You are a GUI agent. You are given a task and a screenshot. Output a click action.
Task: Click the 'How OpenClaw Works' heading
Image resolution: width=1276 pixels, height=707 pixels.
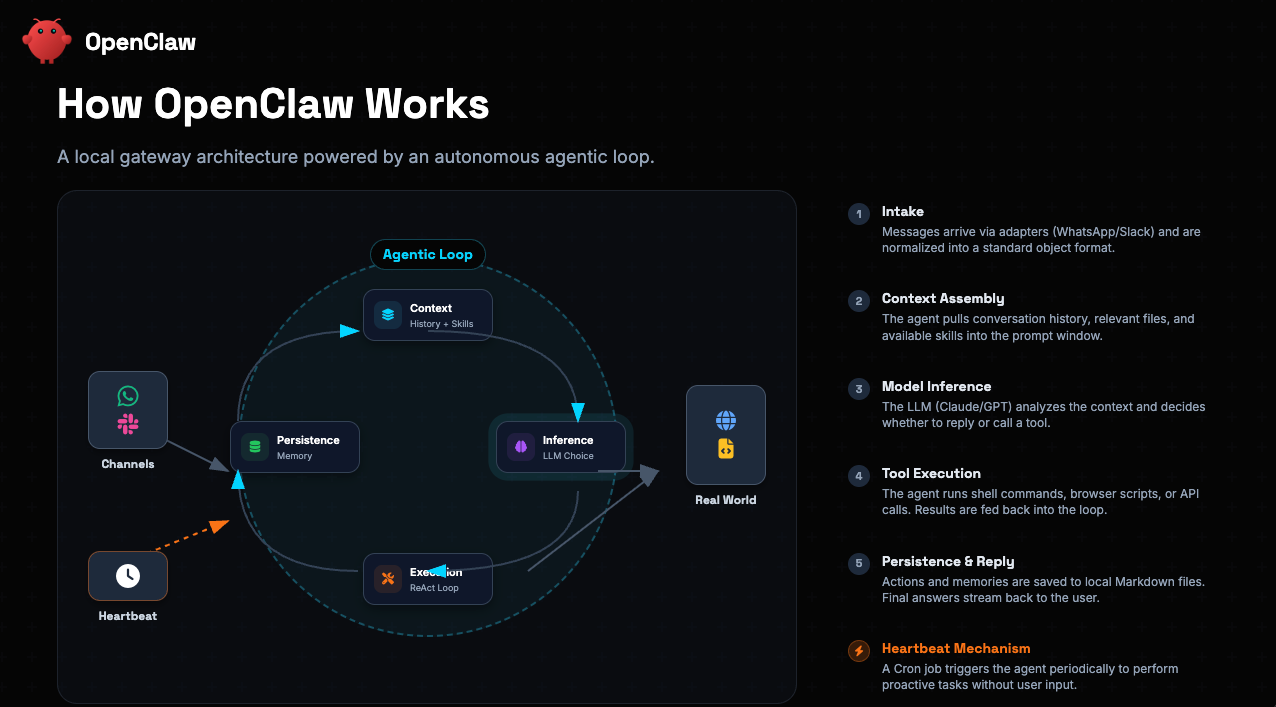pos(273,104)
